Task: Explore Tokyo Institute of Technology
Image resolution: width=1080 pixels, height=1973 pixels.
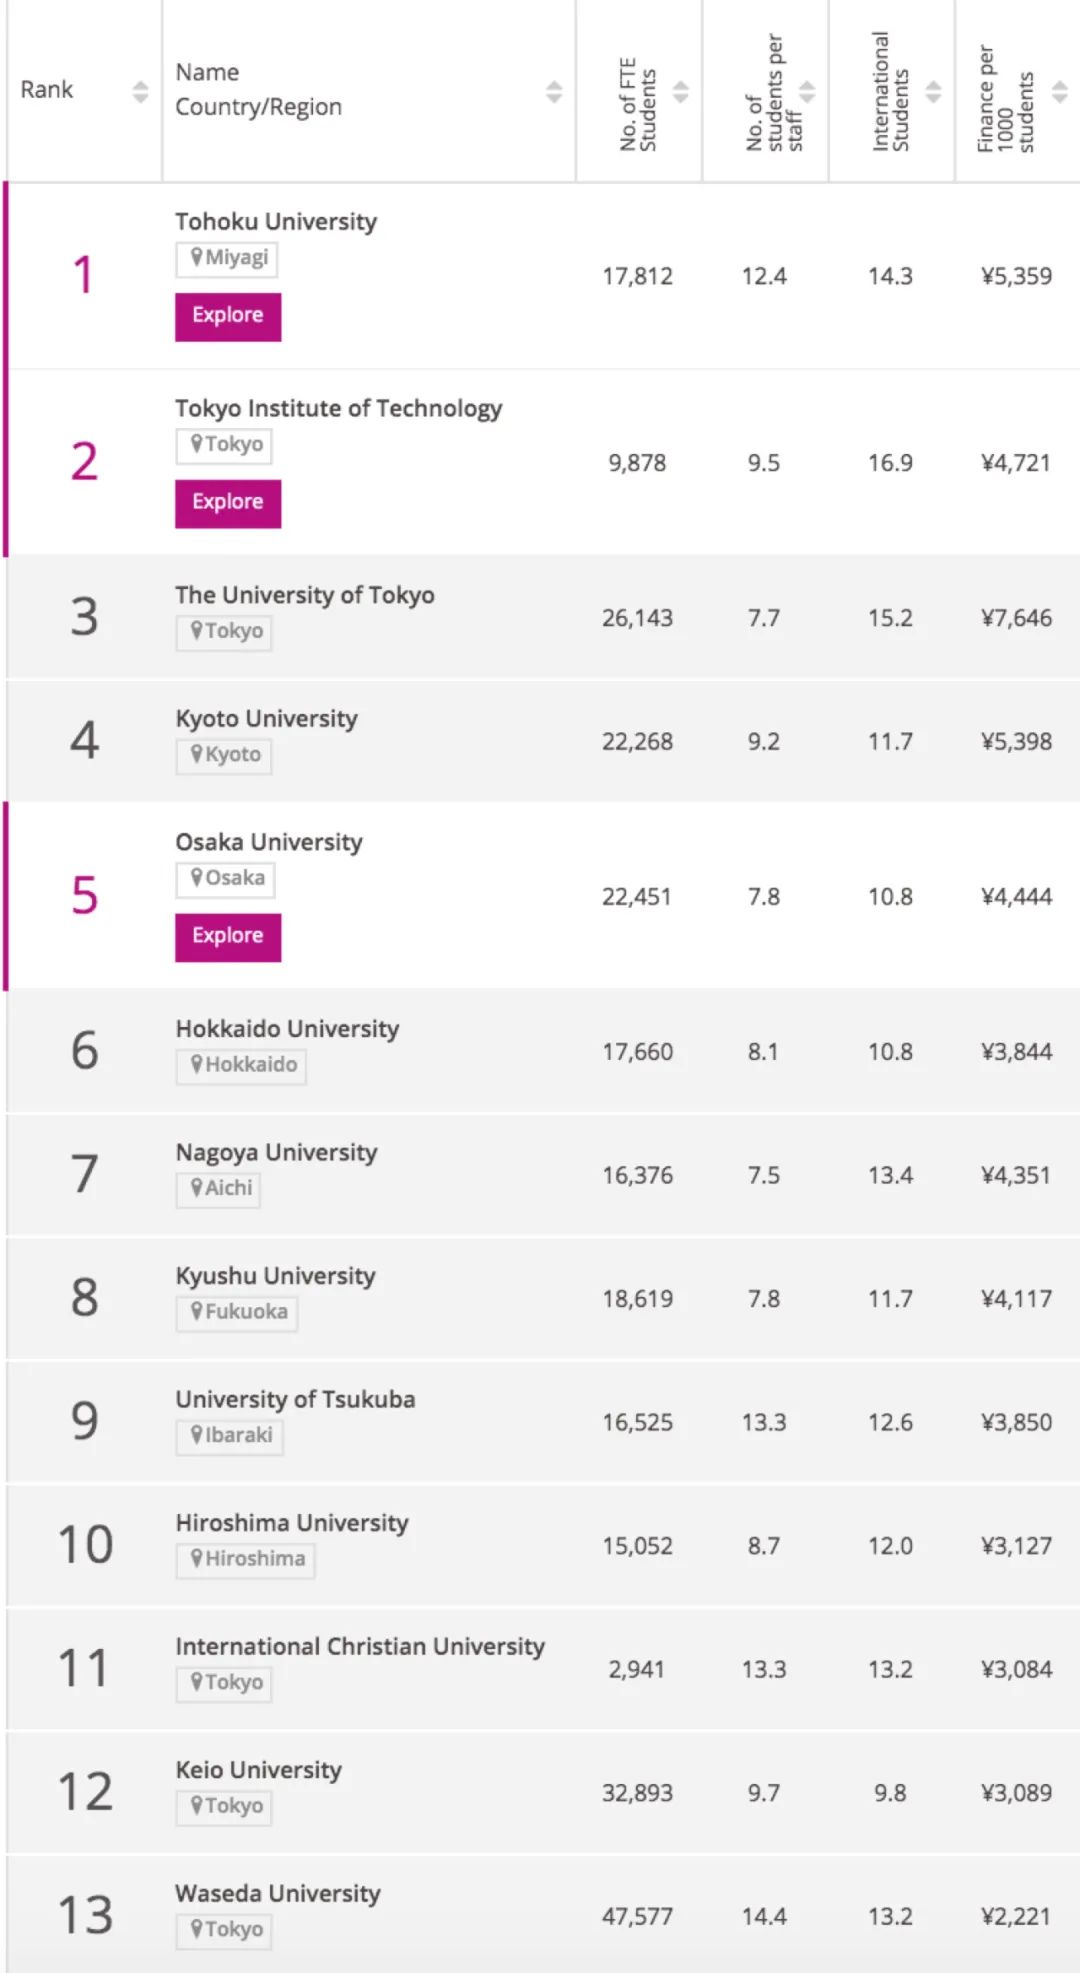Action: [x=228, y=503]
